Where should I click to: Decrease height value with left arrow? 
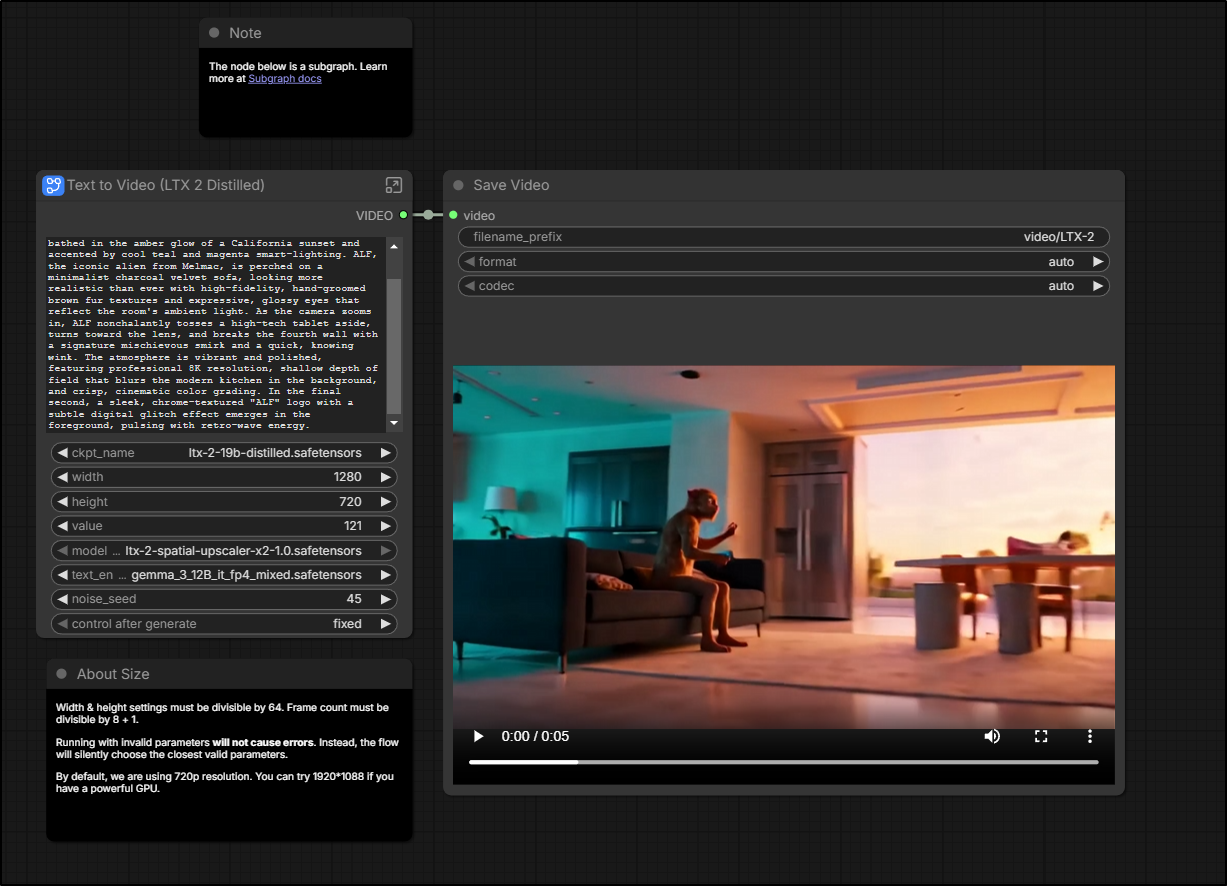62,502
